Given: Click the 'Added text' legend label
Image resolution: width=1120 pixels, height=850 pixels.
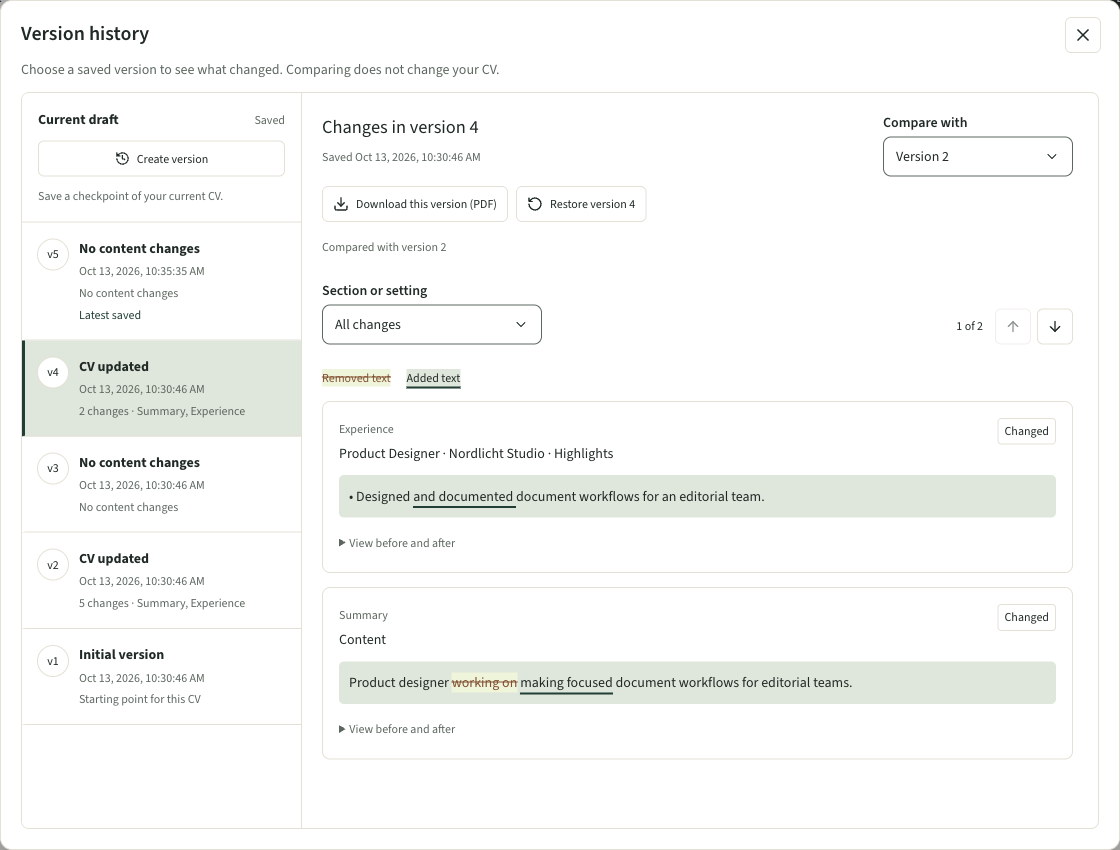Looking at the screenshot, I should pos(434,378).
